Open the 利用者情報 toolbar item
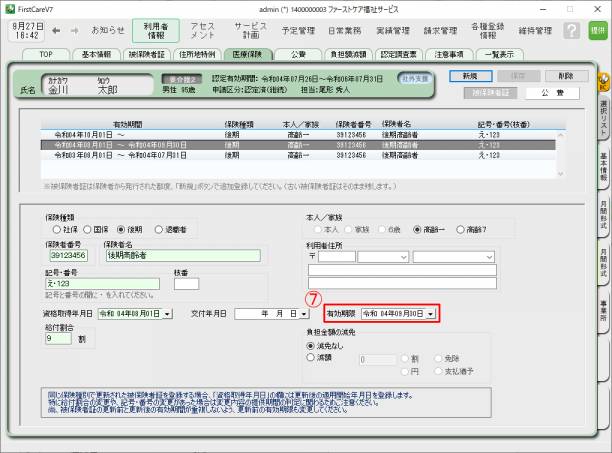 point(153,30)
